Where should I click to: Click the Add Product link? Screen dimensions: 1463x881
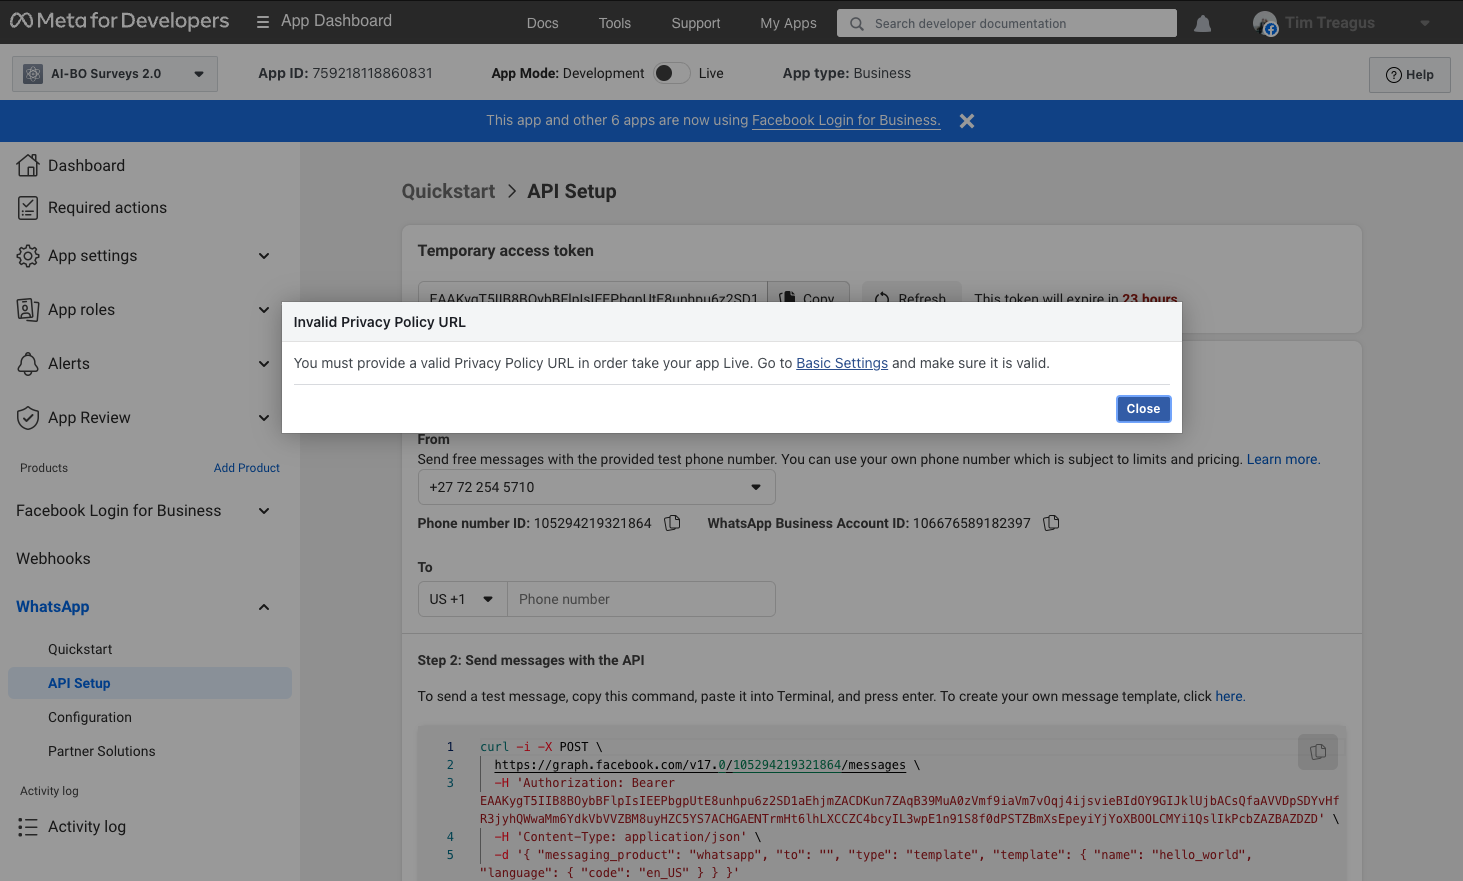pyautogui.click(x=247, y=468)
